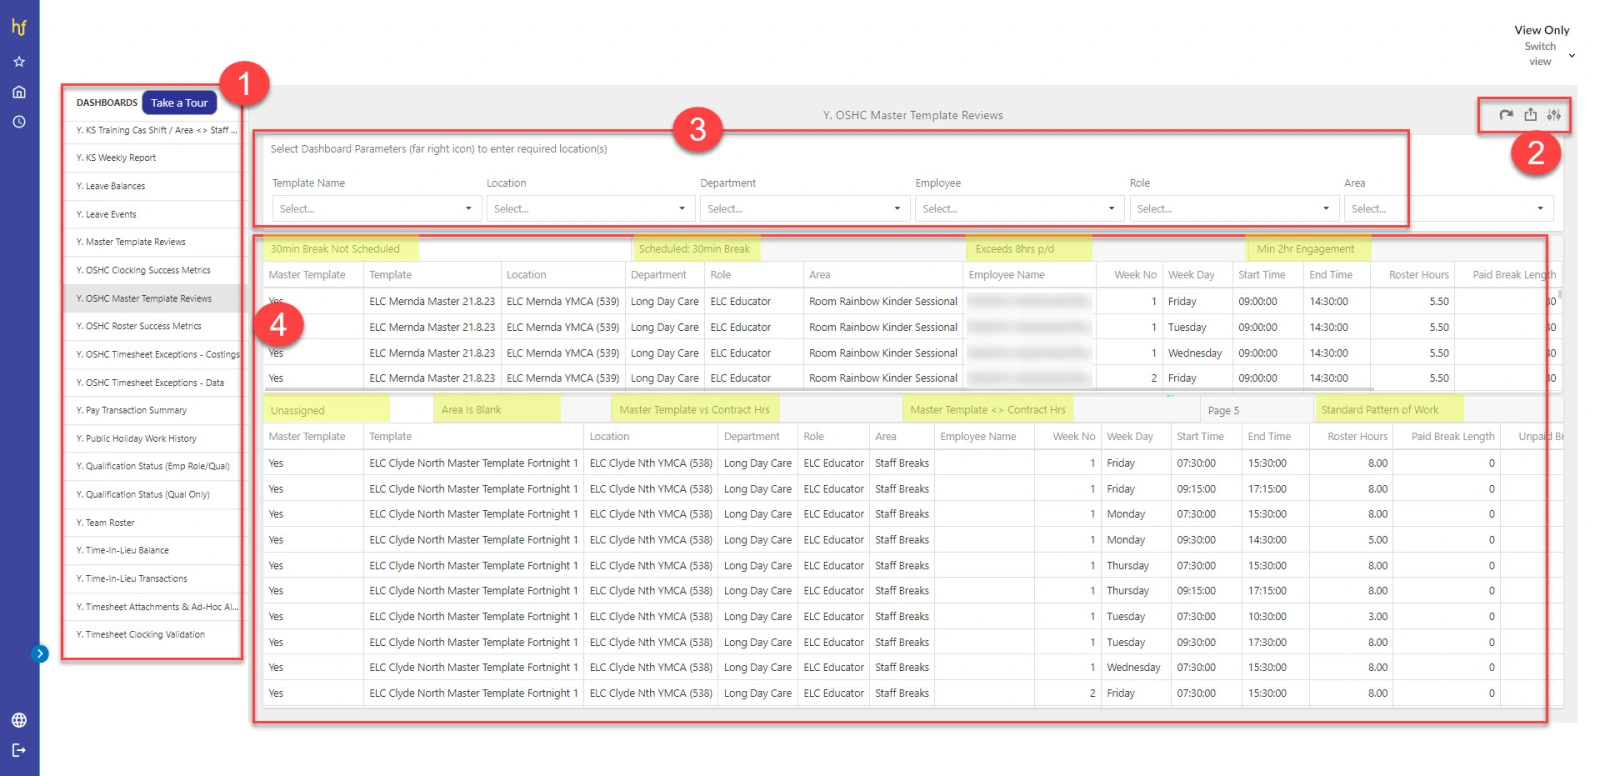This screenshot has width=1600, height=776.
Task: Click the export/share dashboard icon
Action: pos(1530,115)
